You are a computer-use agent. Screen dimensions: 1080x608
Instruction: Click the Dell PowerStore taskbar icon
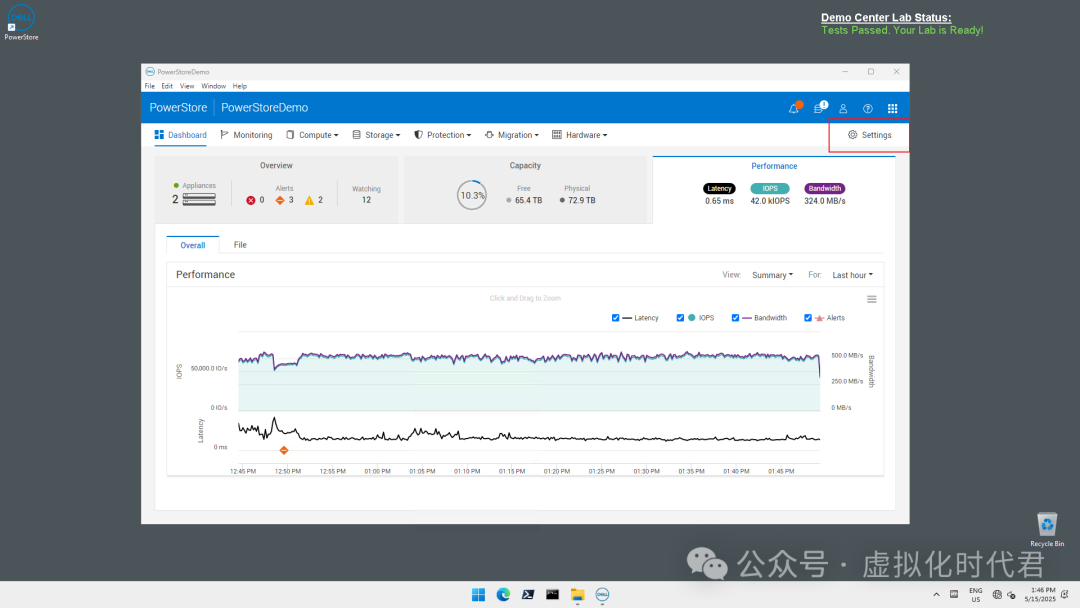602,595
